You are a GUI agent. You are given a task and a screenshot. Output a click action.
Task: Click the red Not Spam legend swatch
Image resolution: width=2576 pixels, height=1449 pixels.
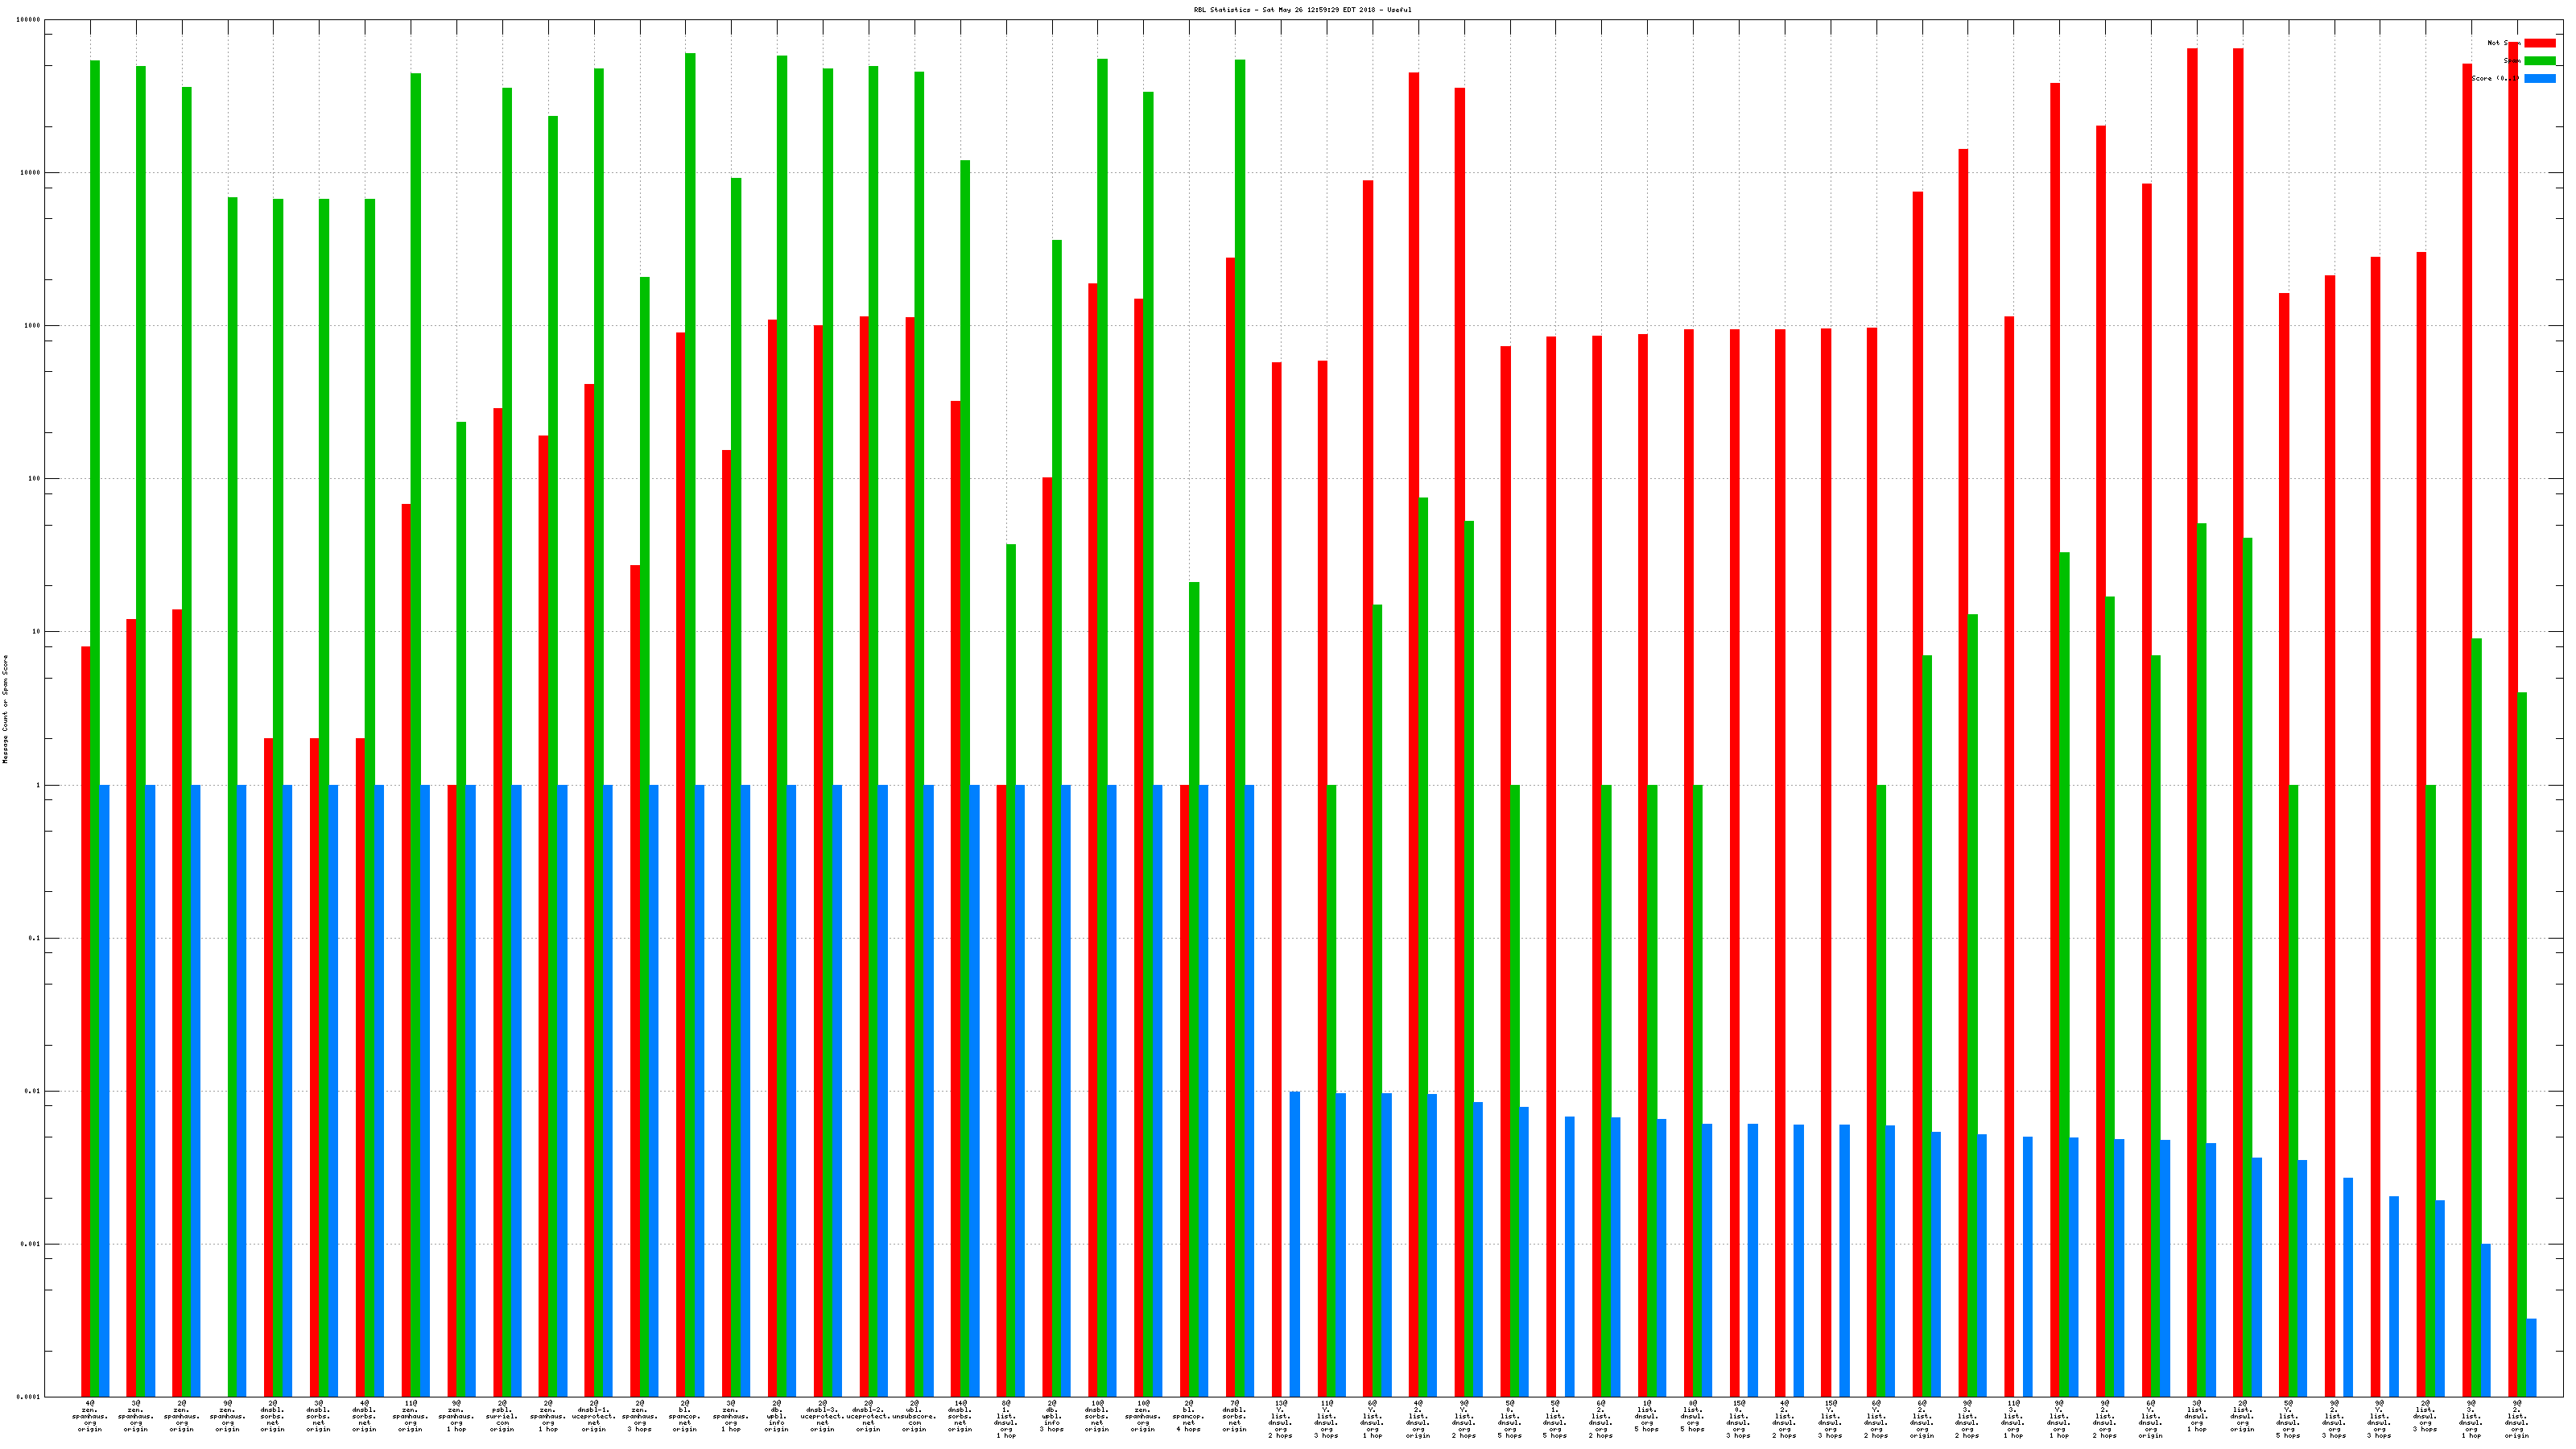[x=2539, y=43]
